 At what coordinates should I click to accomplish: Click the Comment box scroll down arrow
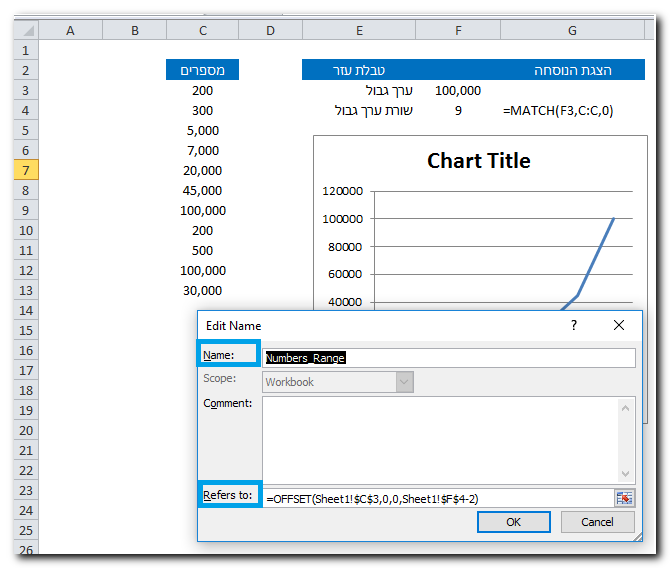click(627, 475)
